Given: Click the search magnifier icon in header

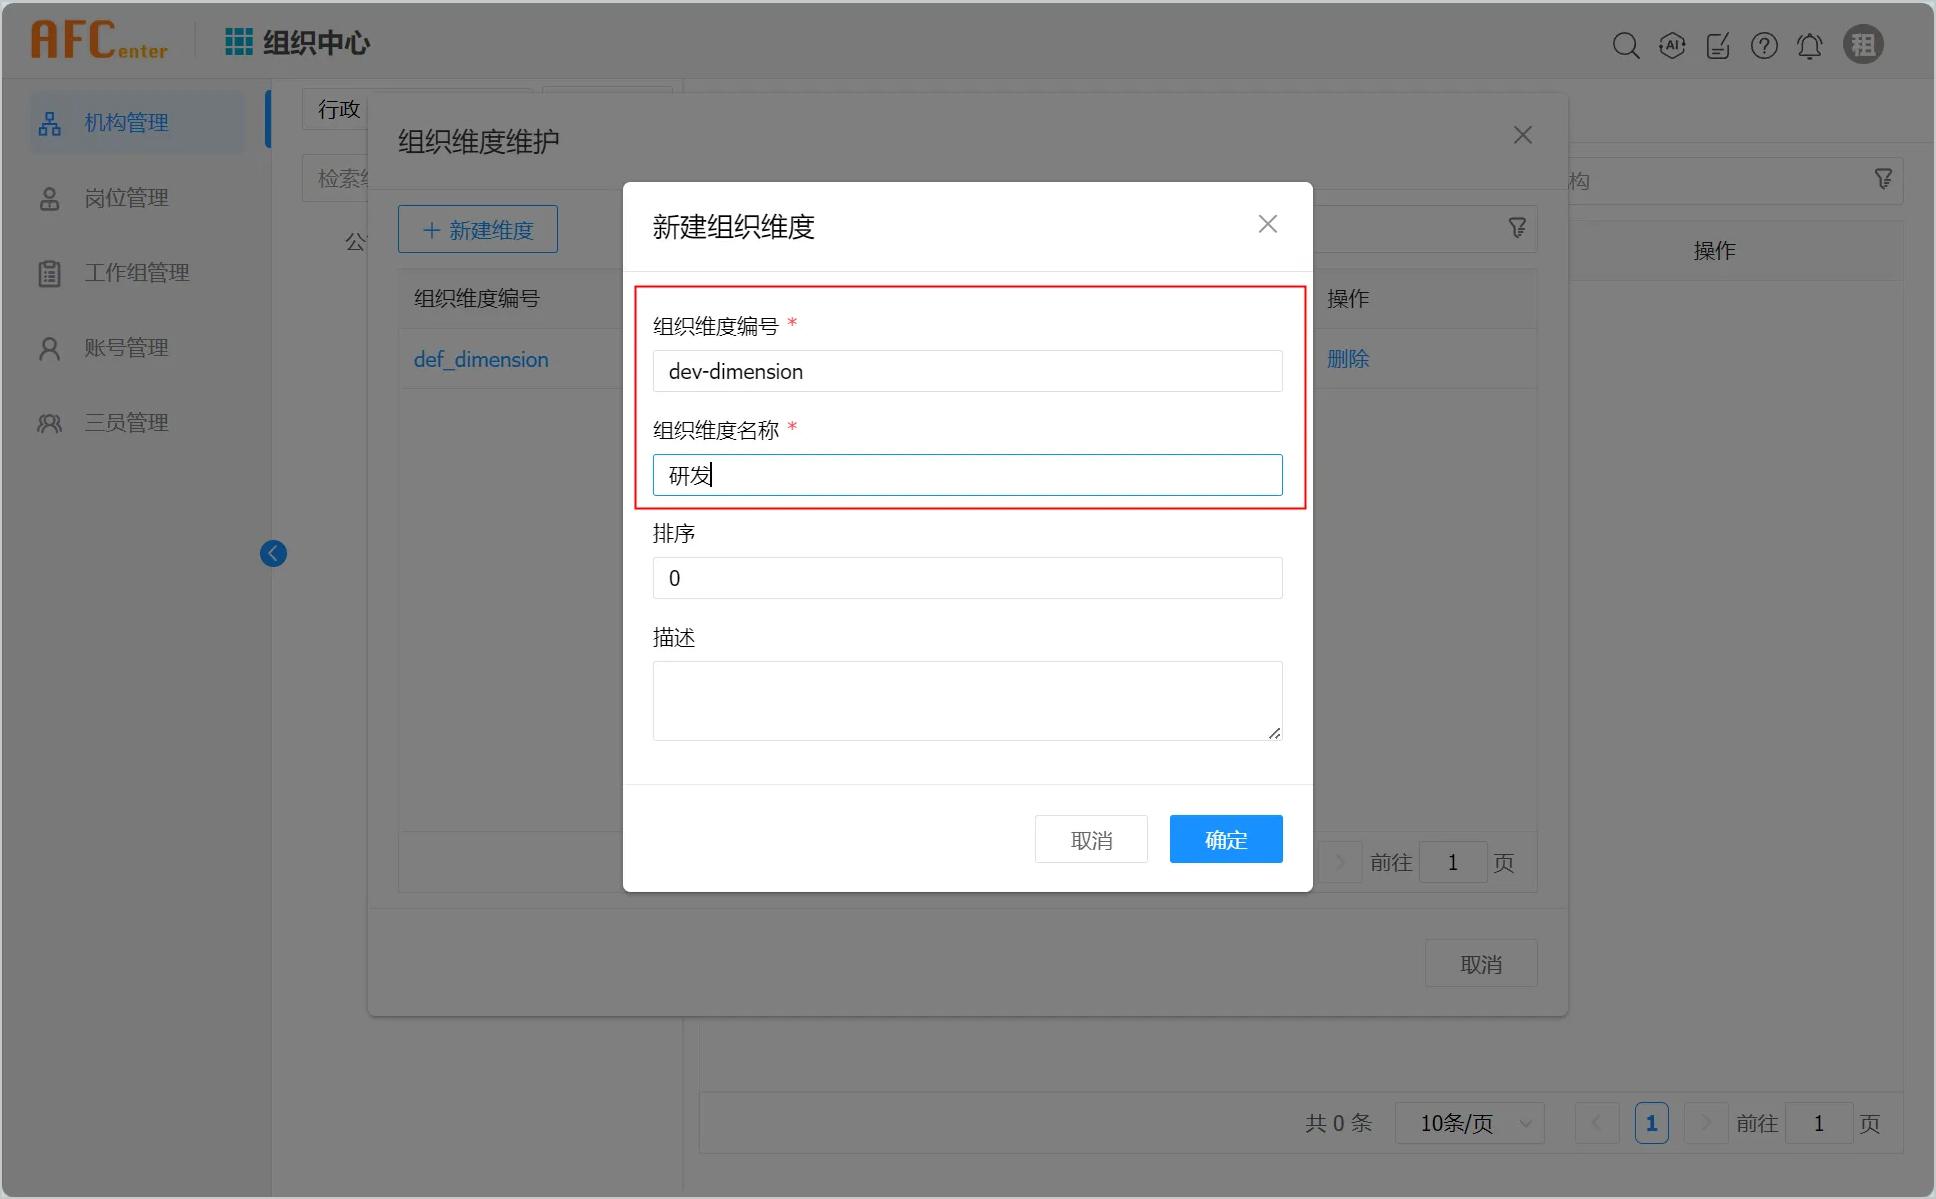Looking at the screenshot, I should [x=1625, y=45].
